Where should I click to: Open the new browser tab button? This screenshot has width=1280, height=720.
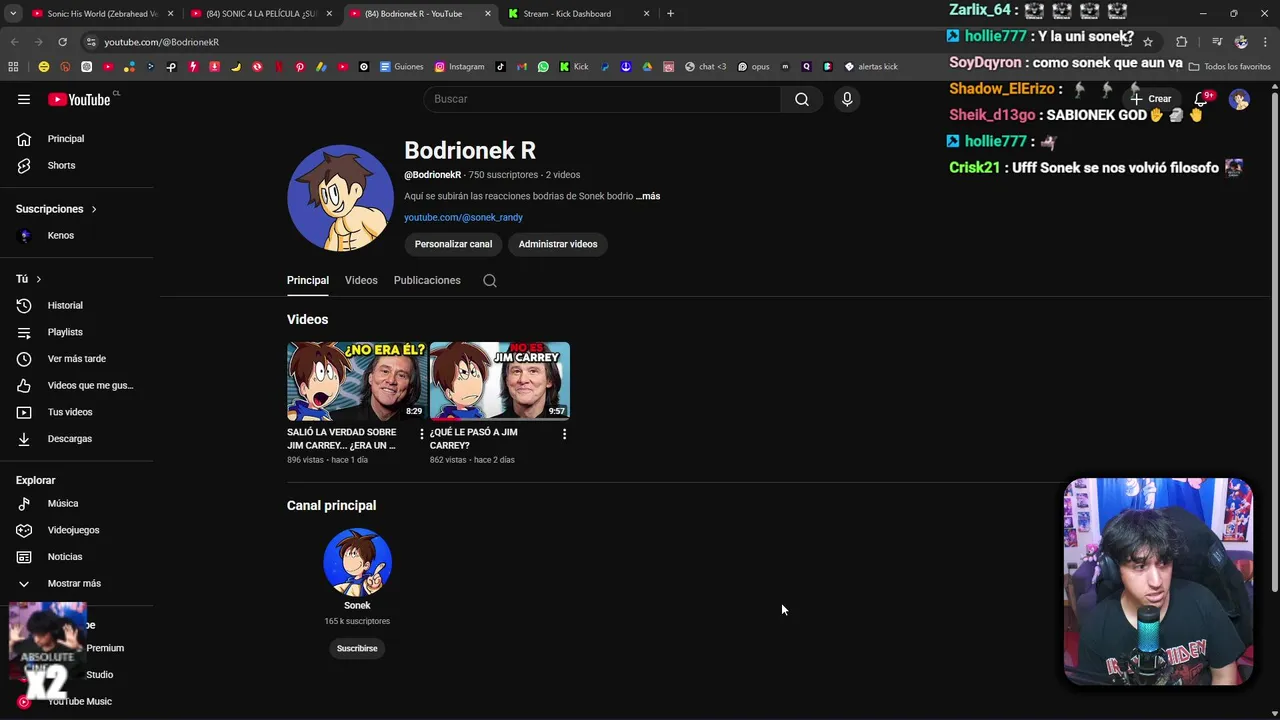(670, 14)
